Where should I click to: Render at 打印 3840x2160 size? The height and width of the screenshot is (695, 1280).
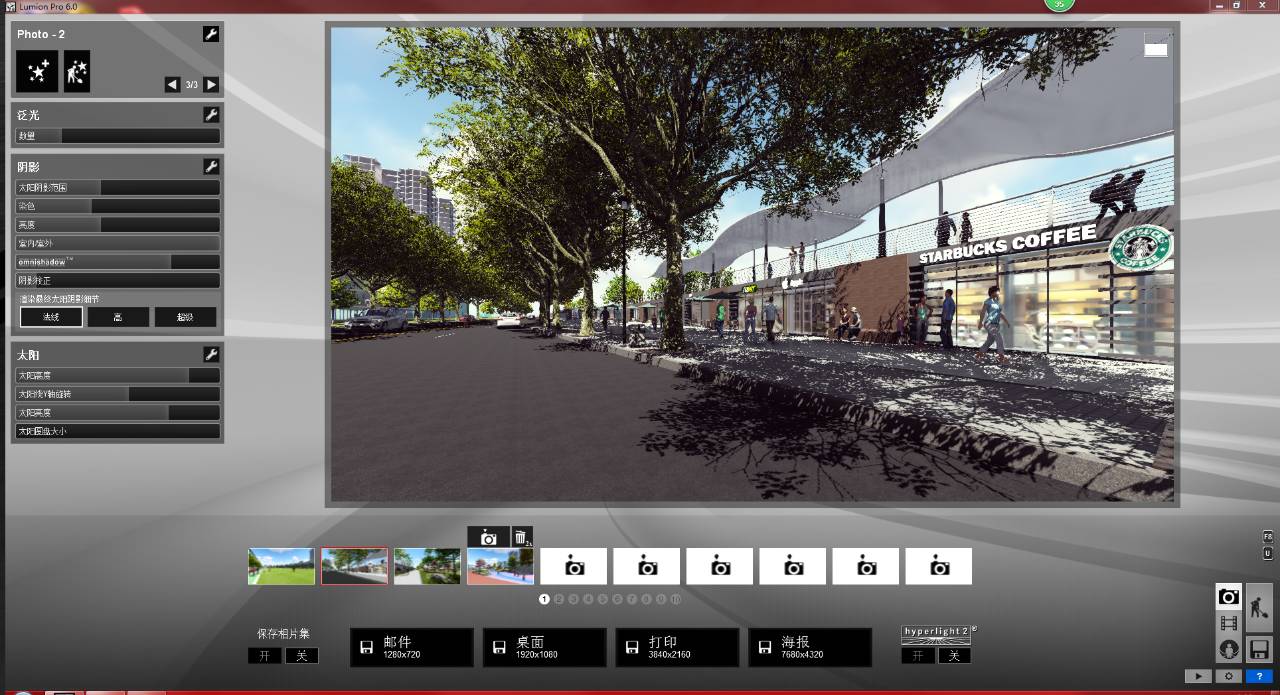[x=677, y=647]
